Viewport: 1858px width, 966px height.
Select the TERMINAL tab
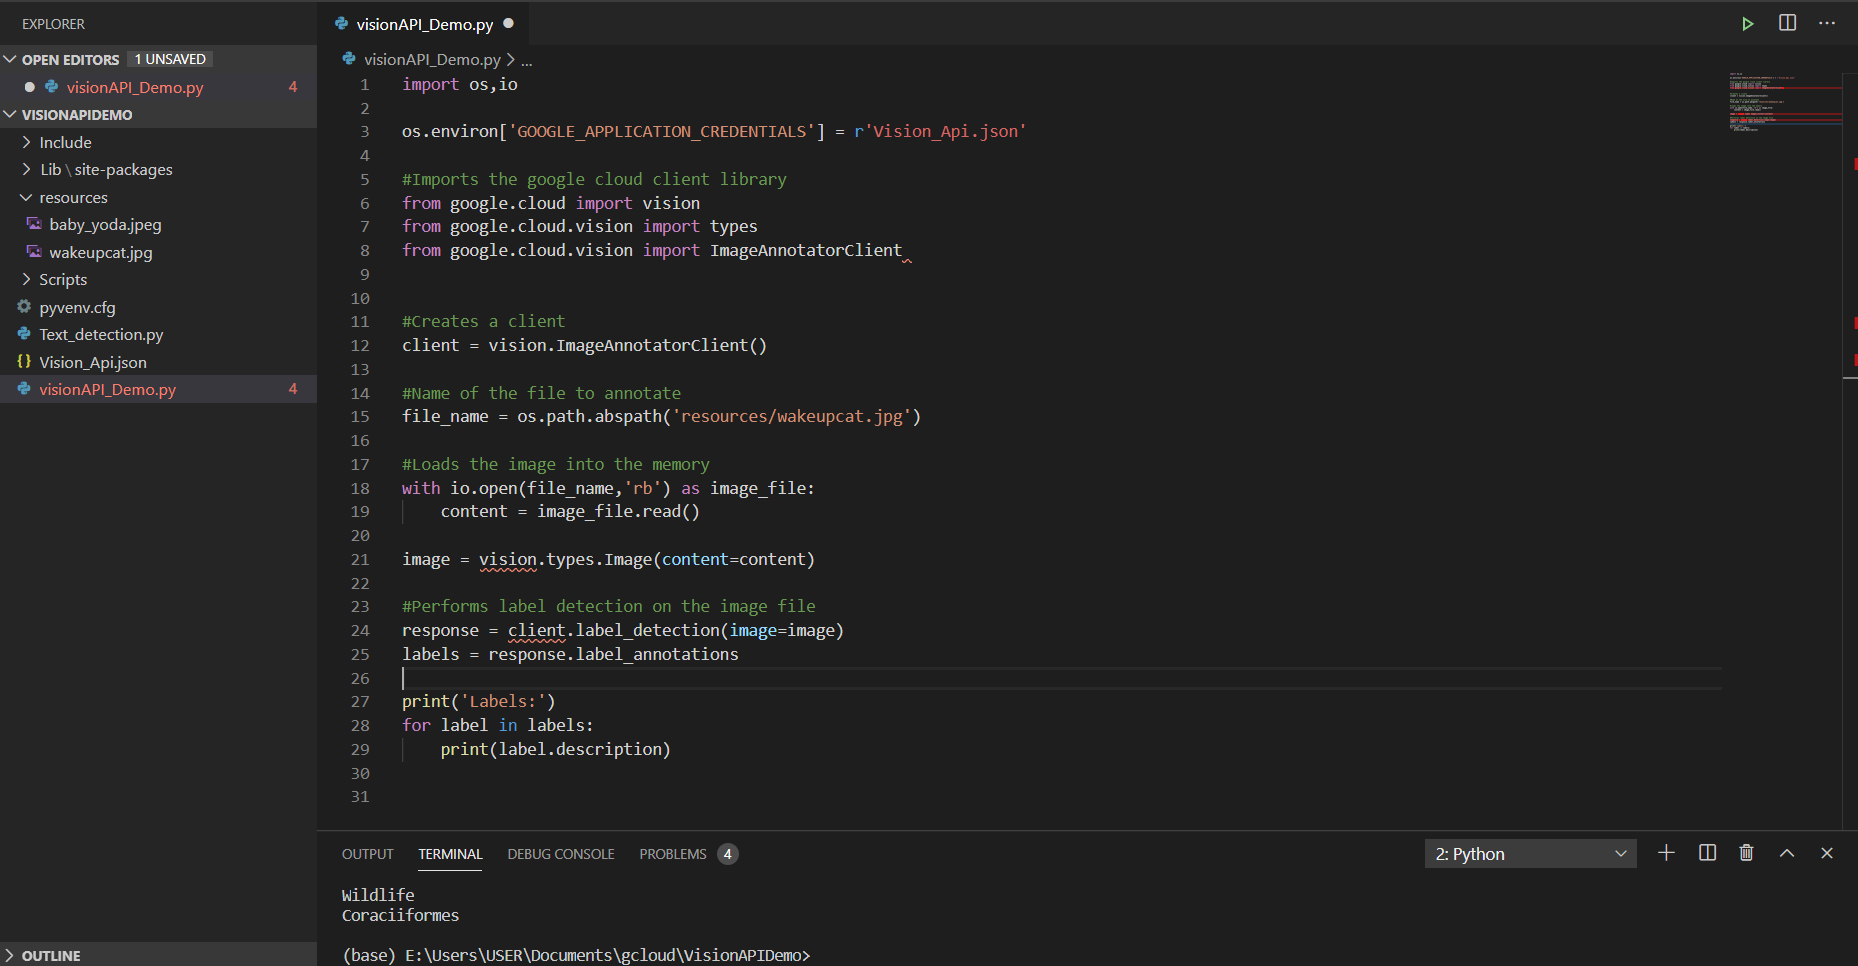pos(450,854)
